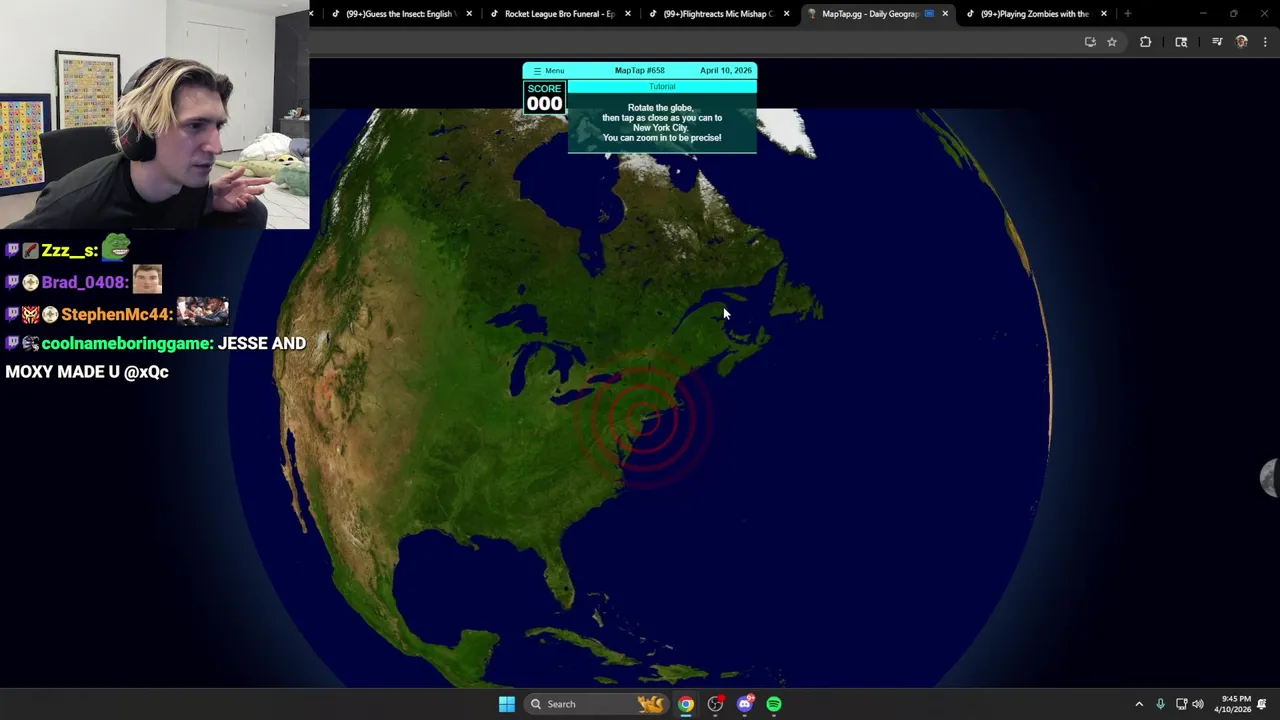Image resolution: width=1280 pixels, height=720 pixels.
Task: Close the MapTap.gg tab
Action: pyautogui.click(x=945, y=14)
